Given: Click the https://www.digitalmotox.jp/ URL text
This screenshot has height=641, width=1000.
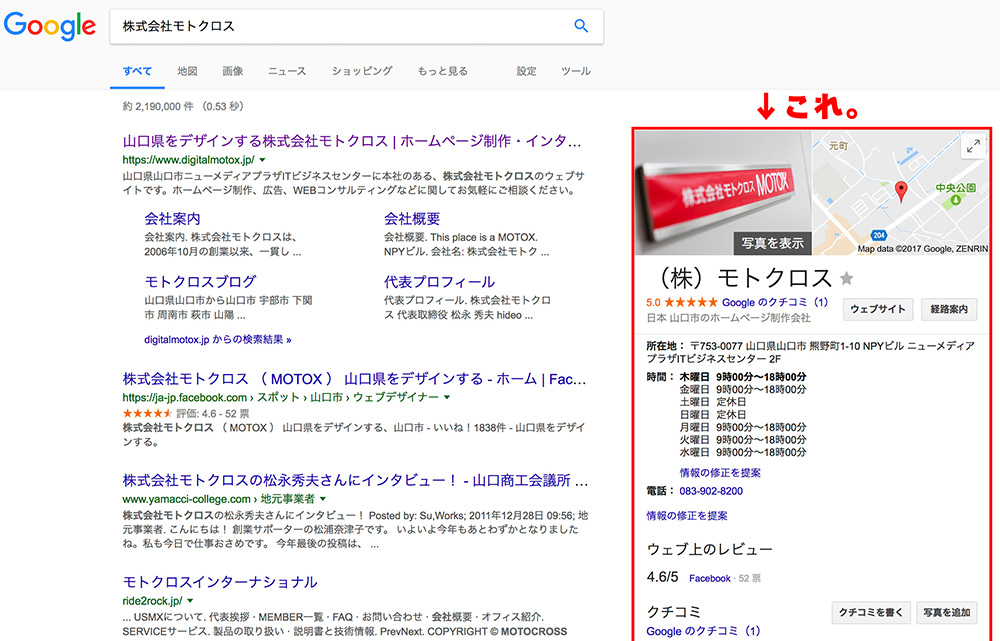Looking at the screenshot, I should pyautogui.click(x=189, y=160).
